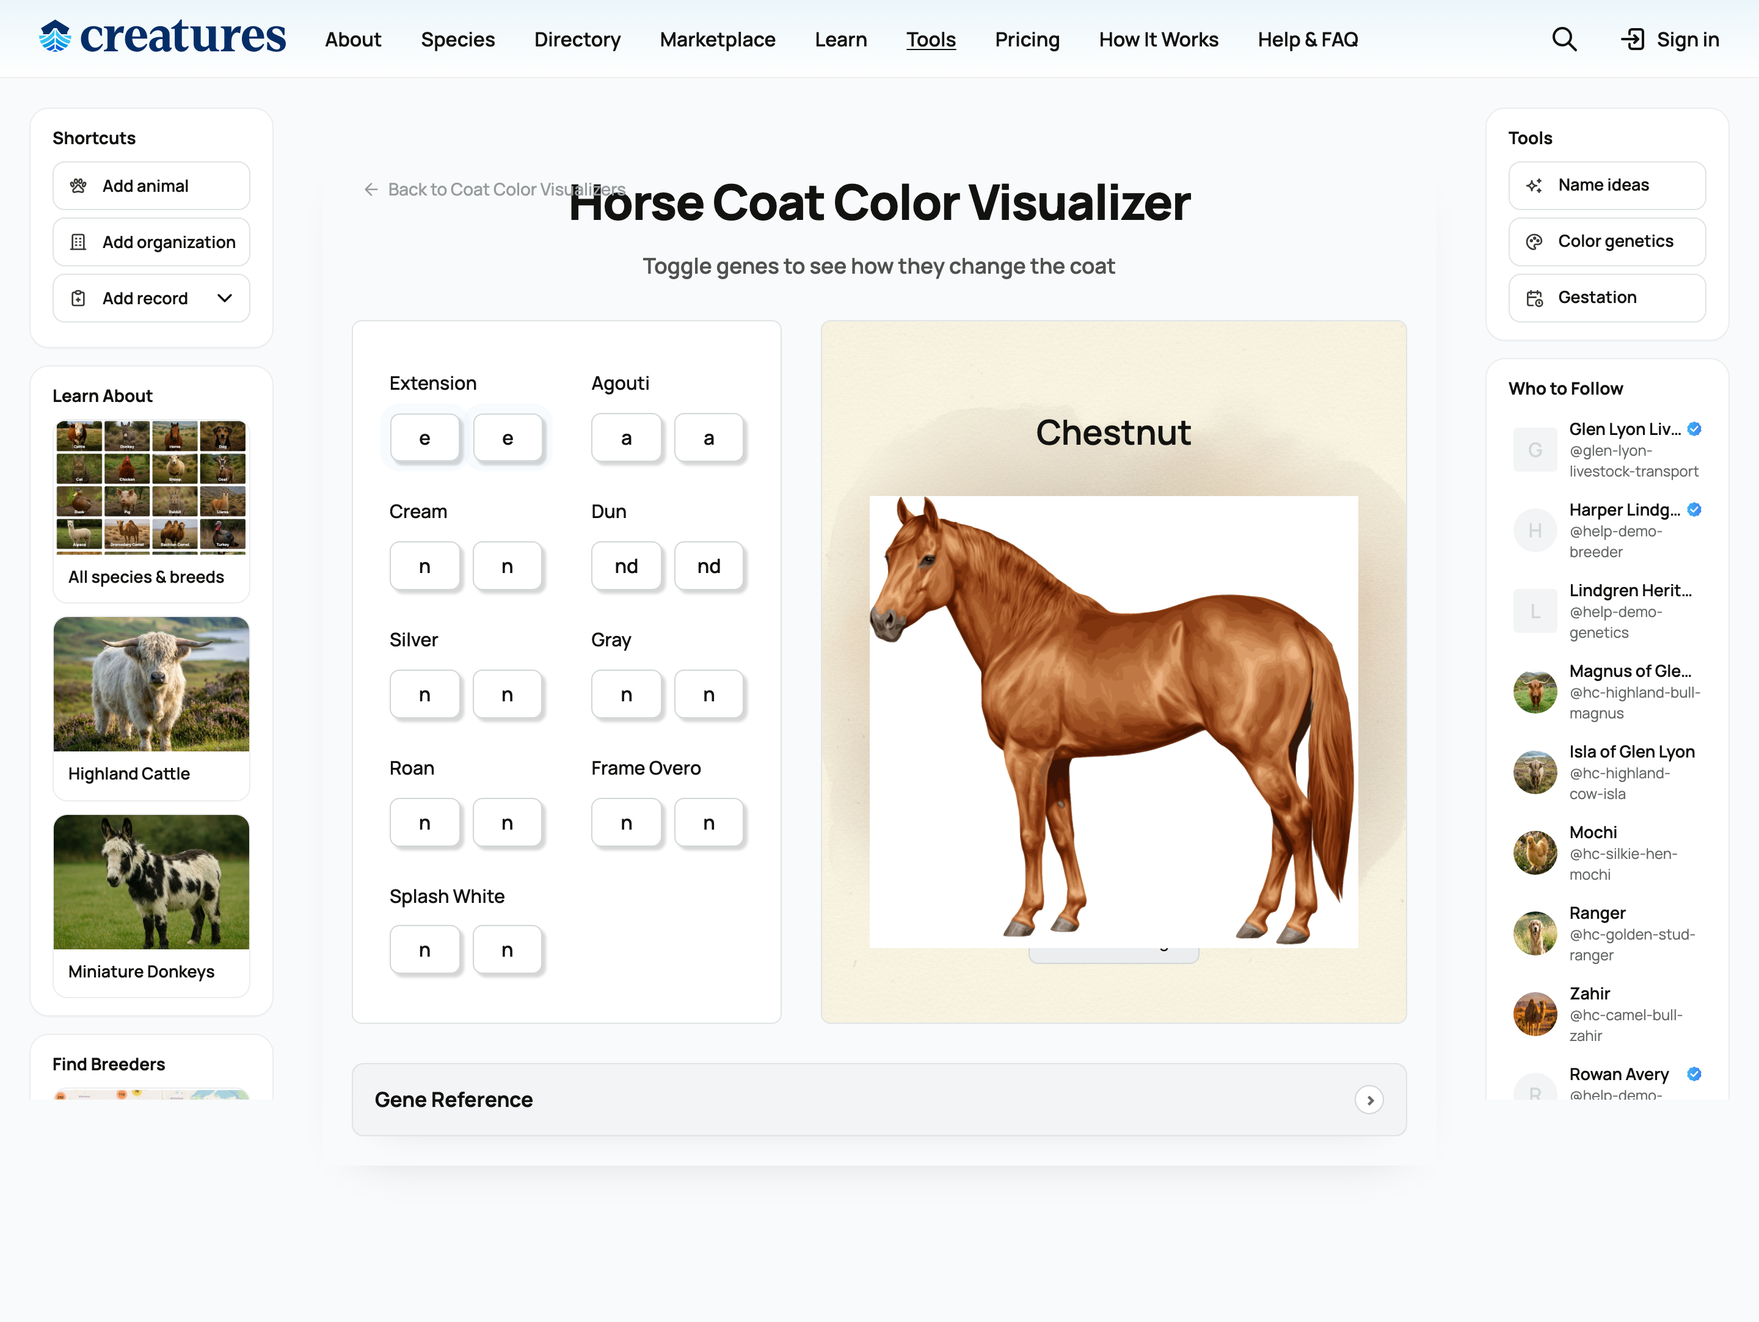
Task: Open Help & FAQ page
Action: (1308, 39)
